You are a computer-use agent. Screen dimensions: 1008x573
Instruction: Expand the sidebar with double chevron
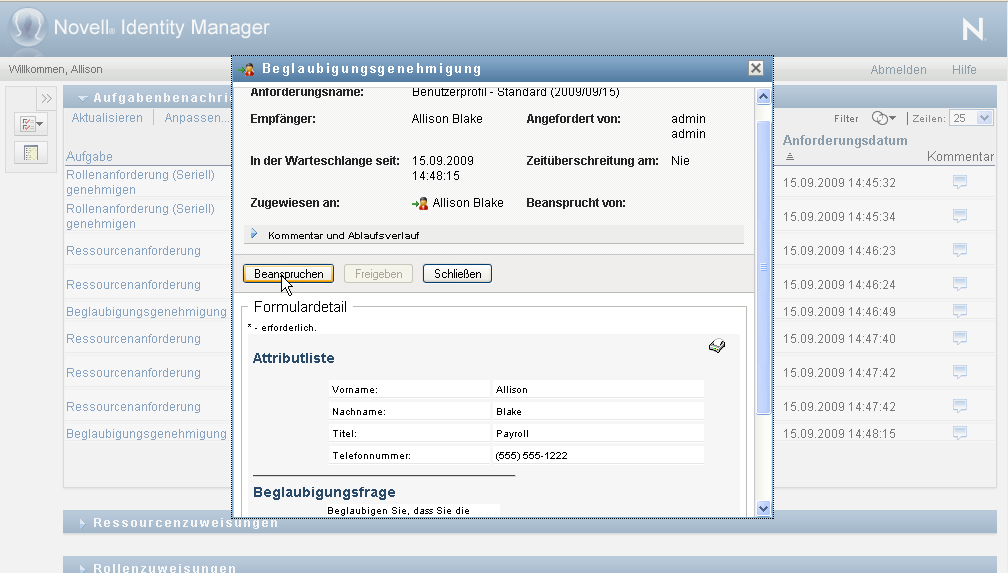(47, 98)
